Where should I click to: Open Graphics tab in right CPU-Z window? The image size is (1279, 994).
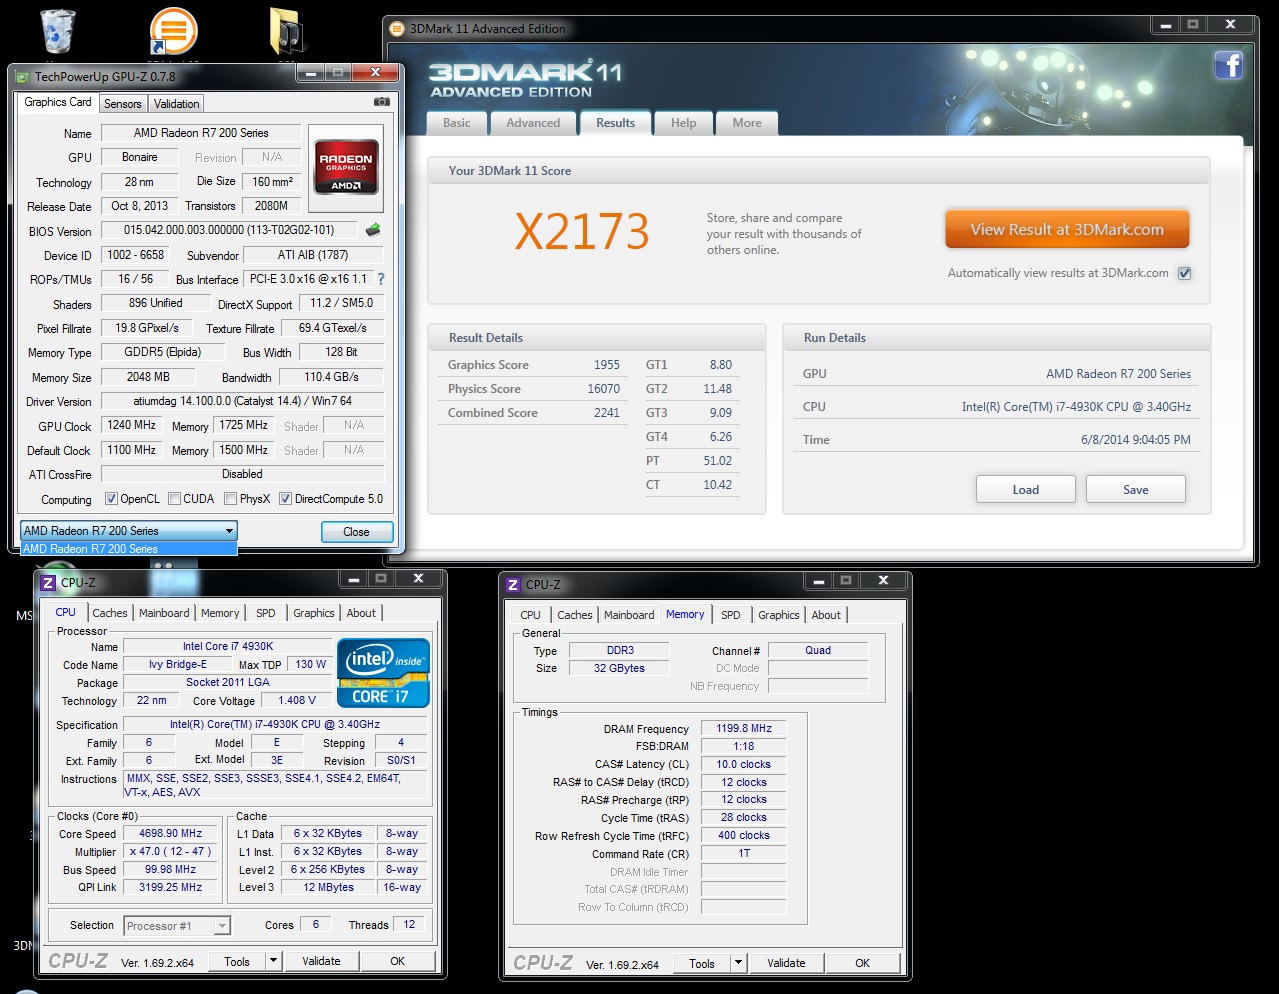point(779,615)
